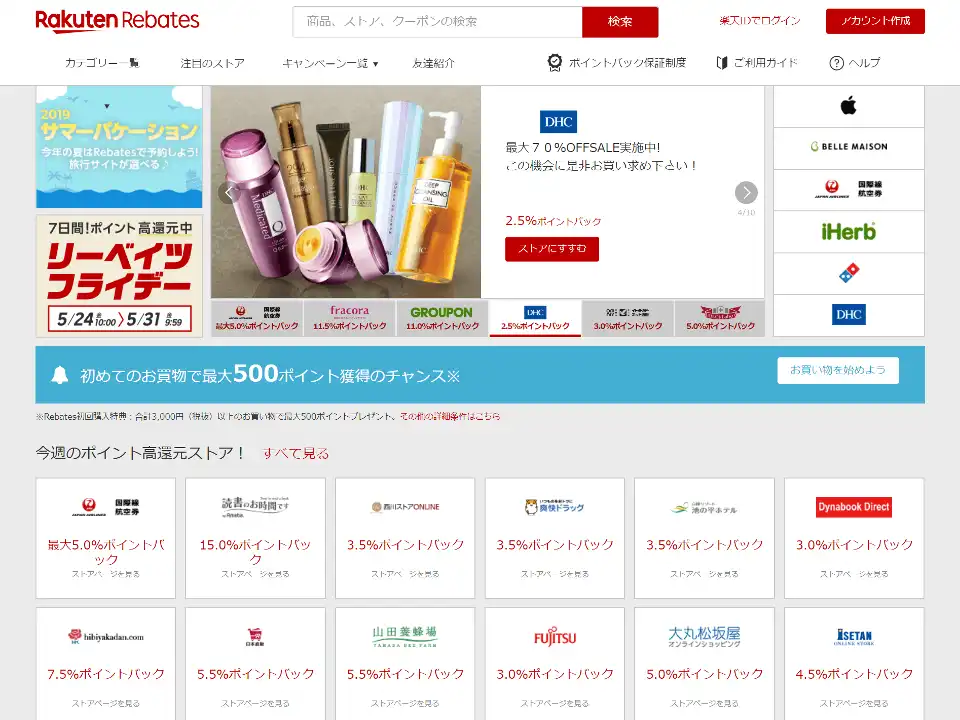Click the ポイントバック保証制度 badge icon
The width and height of the screenshot is (960, 720).
pos(555,62)
